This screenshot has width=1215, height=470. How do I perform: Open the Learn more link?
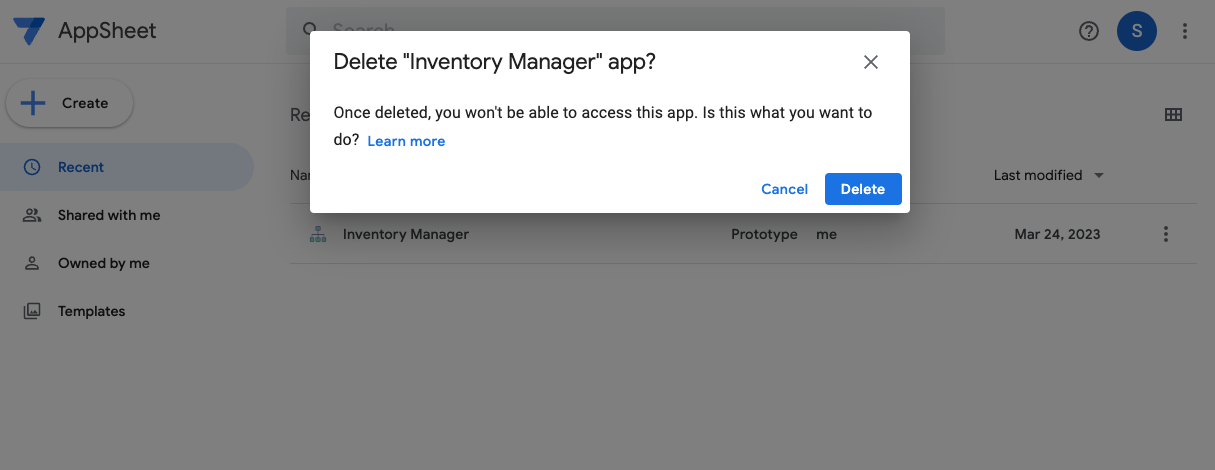406,141
